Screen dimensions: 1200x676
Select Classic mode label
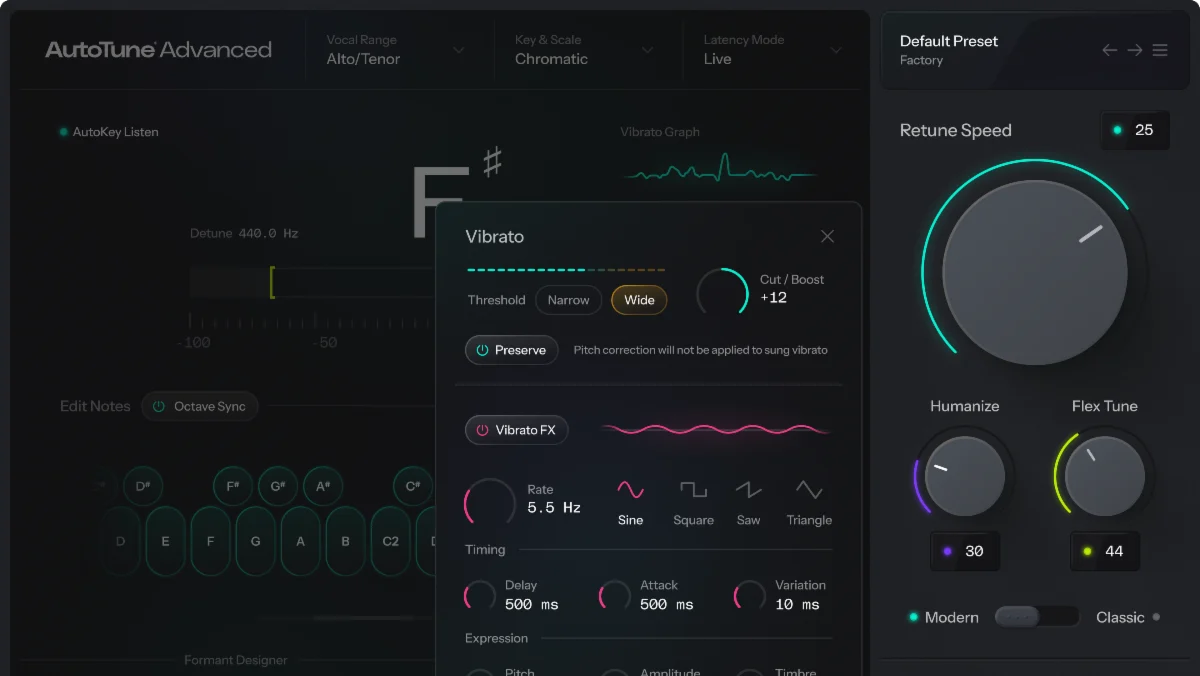[x=1120, y=617]
